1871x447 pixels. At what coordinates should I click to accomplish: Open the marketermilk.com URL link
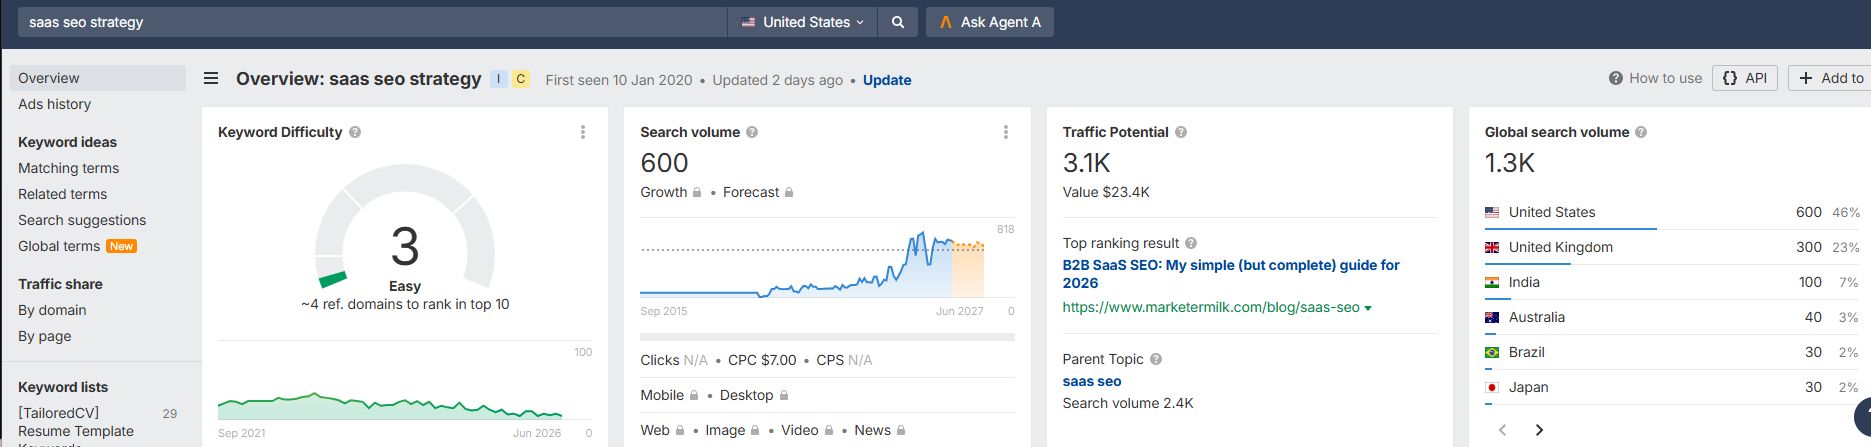1211,307
